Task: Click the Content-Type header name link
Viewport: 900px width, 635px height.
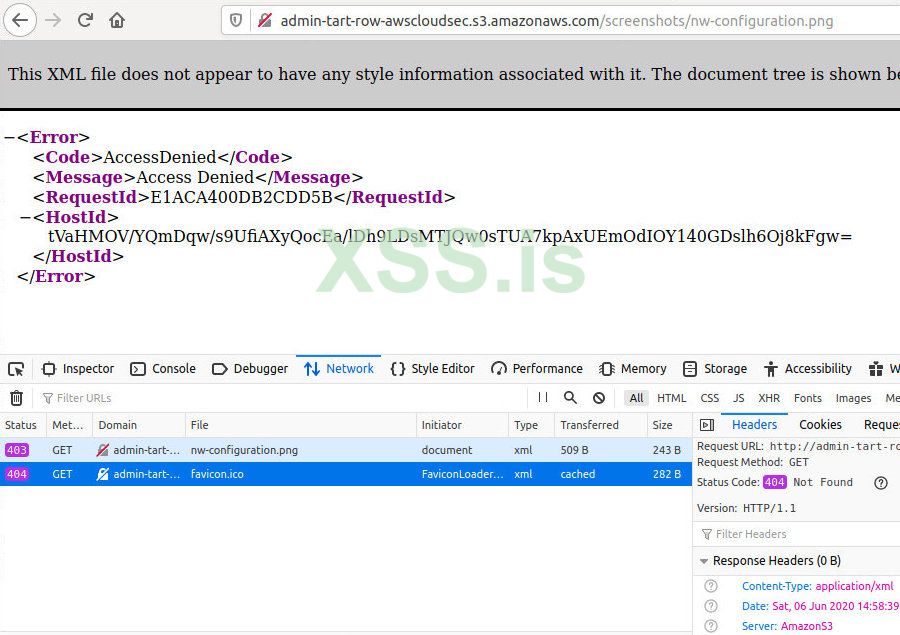Action: tap(777, 586)
